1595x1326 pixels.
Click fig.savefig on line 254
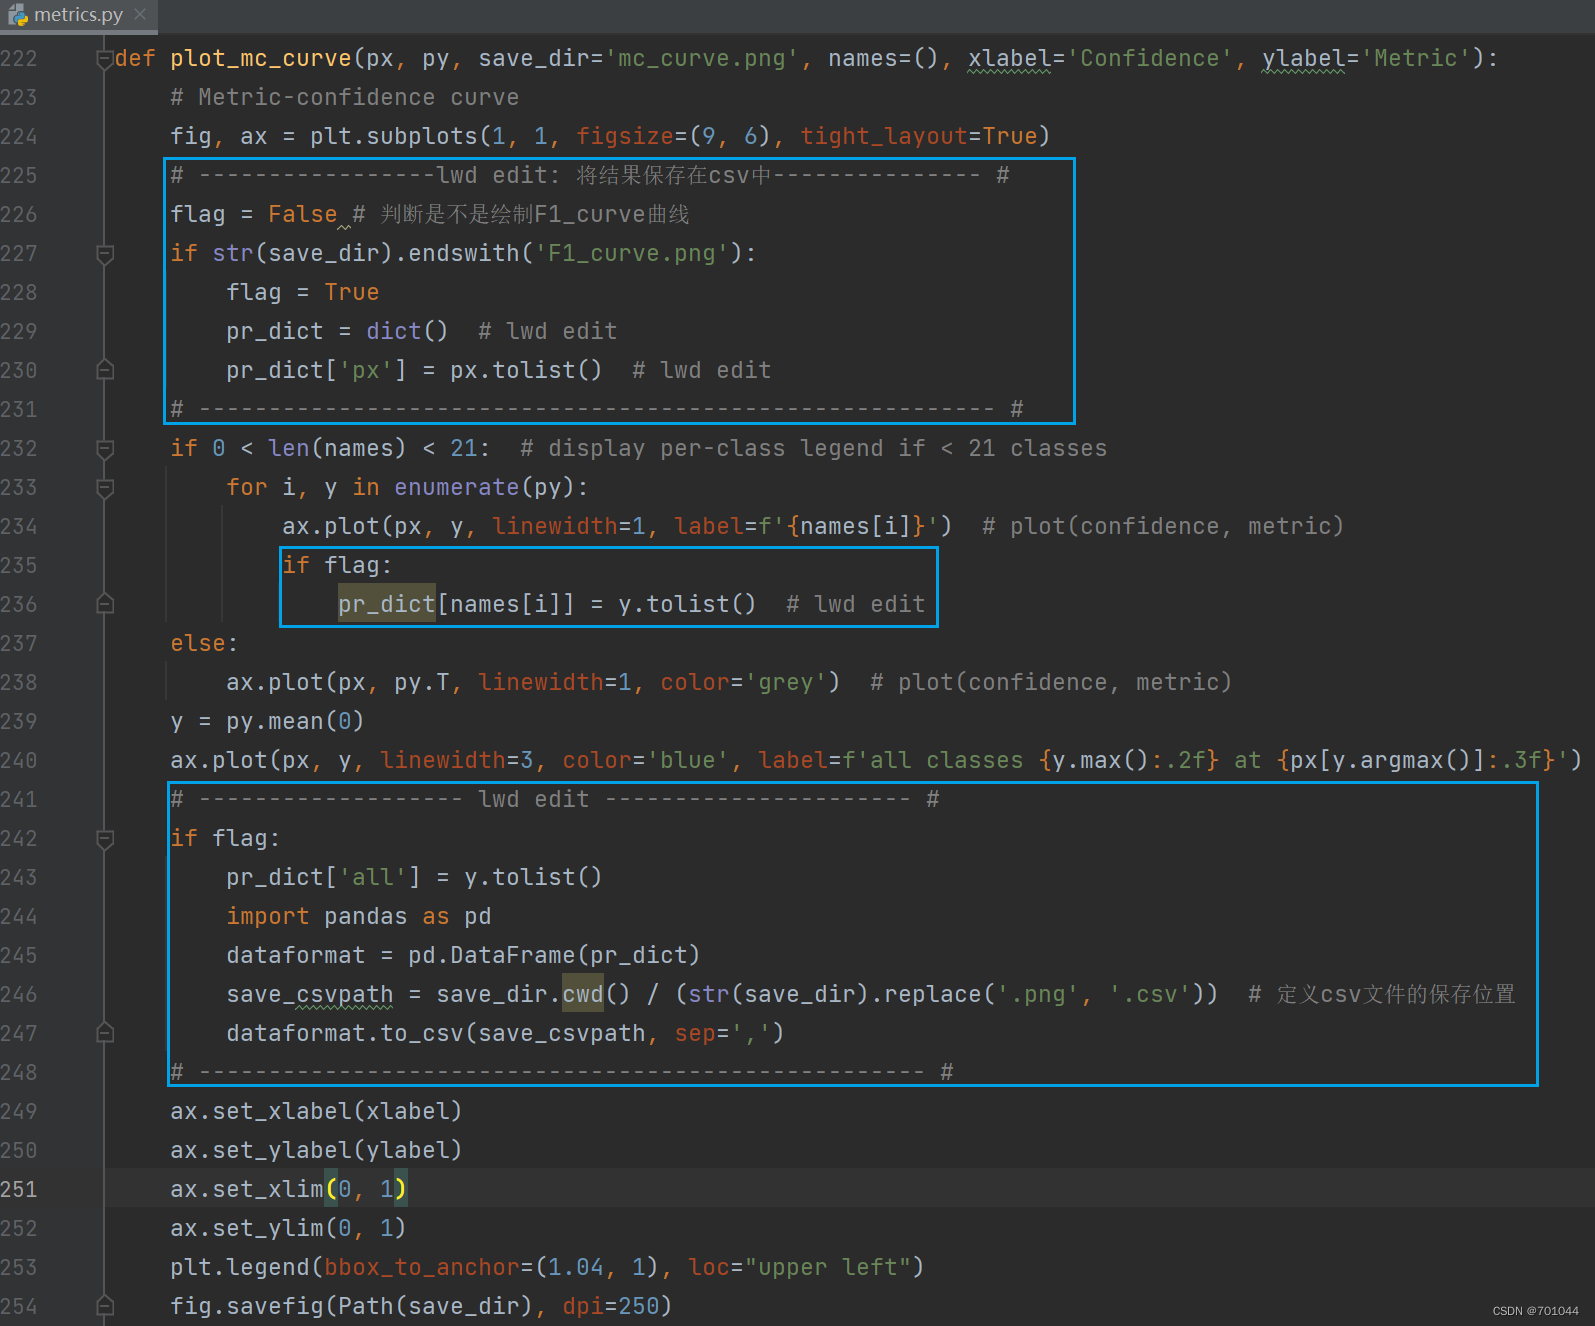tap(247, 1307)
